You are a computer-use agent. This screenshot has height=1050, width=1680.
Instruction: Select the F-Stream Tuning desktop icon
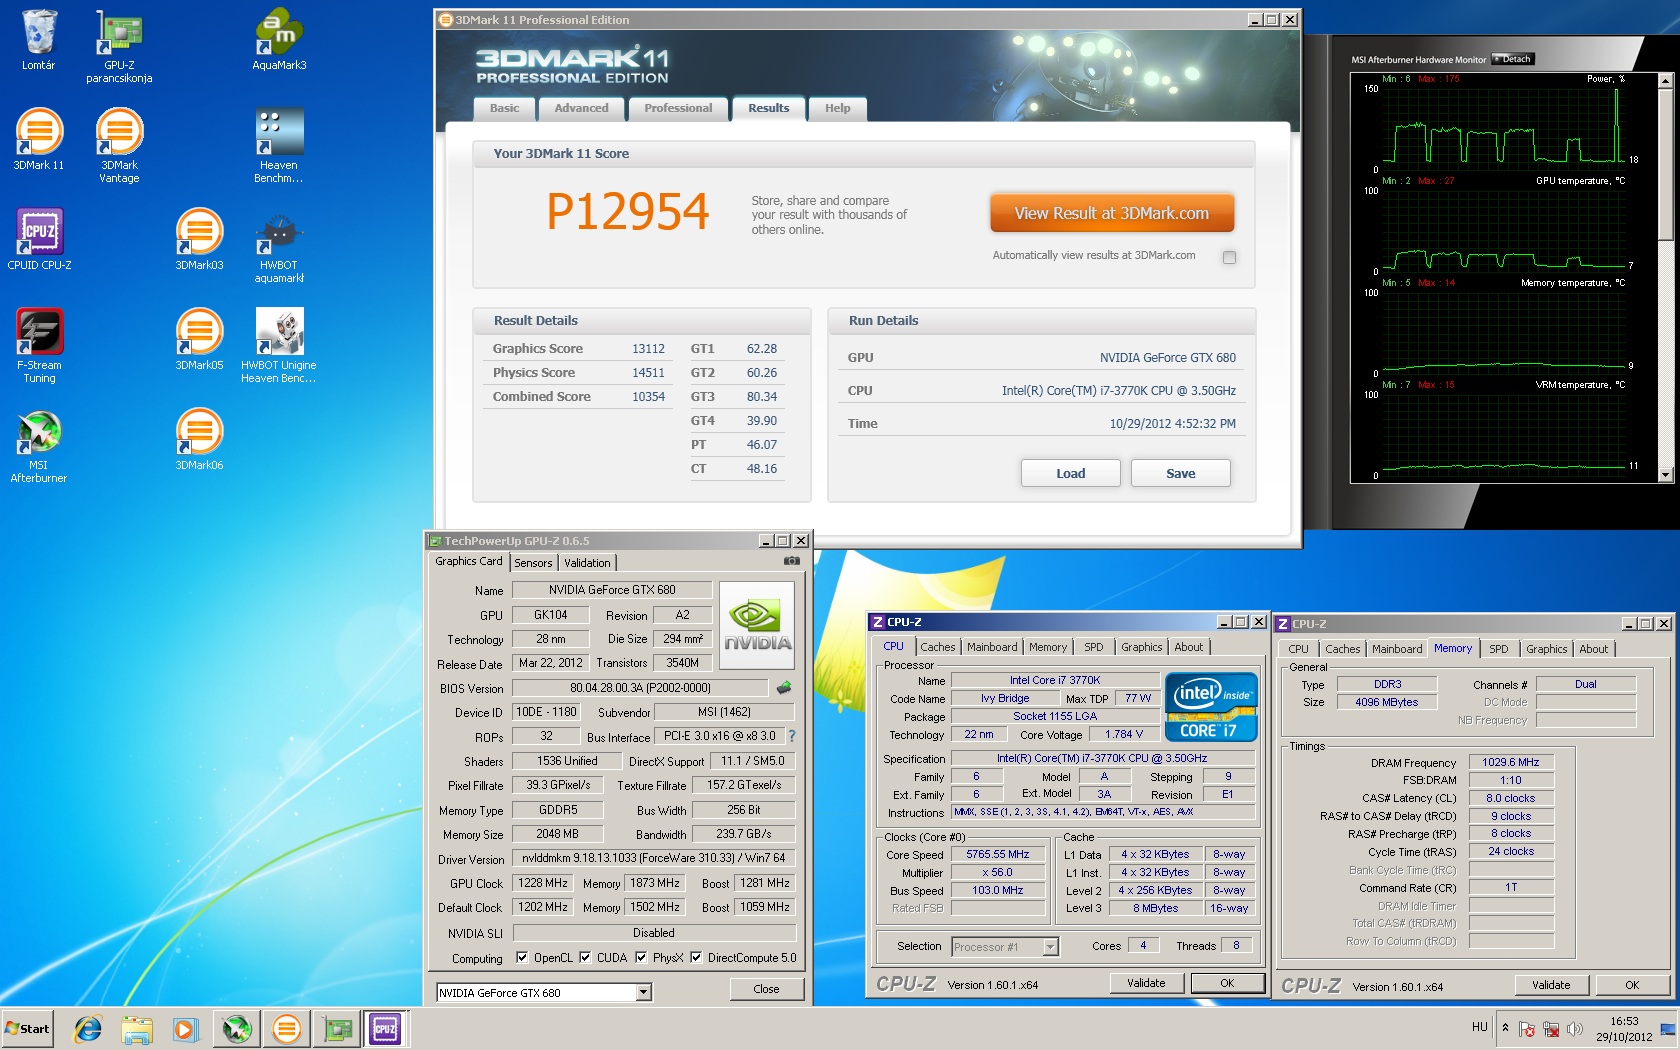tap(39, 346)
